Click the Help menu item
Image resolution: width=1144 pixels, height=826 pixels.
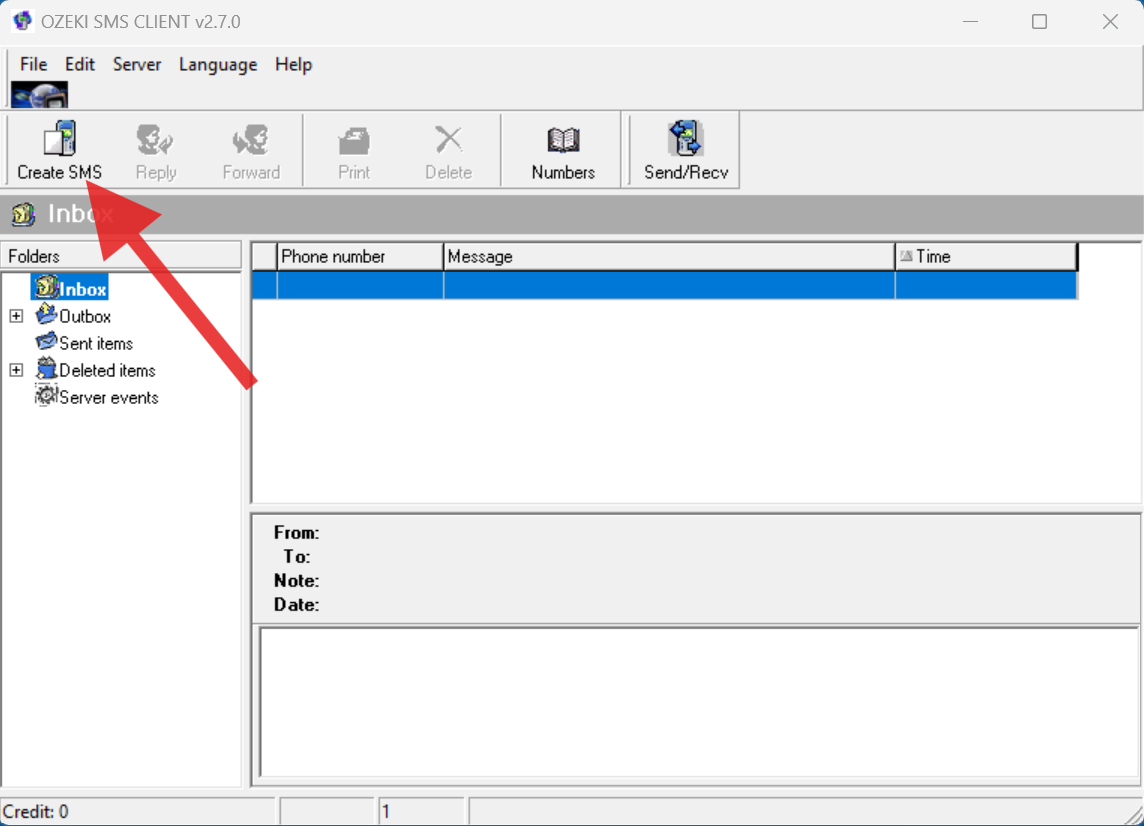click(293, 64)
